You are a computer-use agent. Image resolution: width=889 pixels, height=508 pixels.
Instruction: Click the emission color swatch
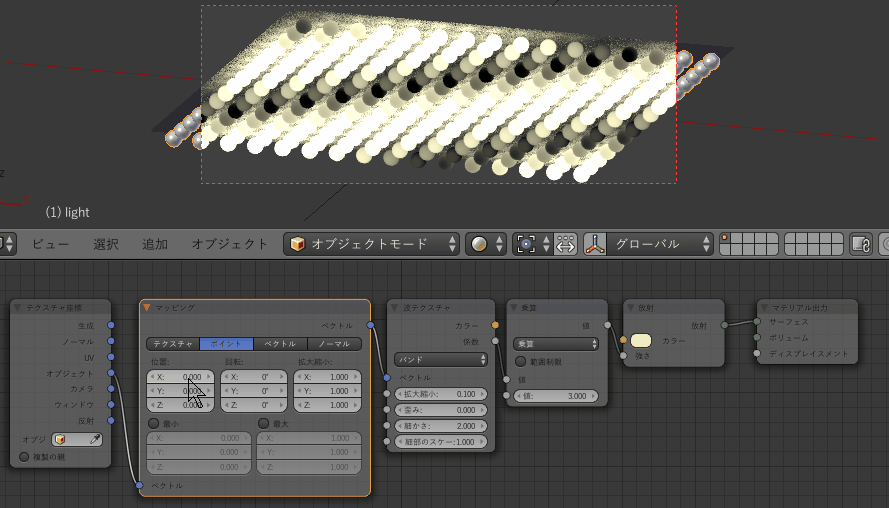[x=641, y=340]
